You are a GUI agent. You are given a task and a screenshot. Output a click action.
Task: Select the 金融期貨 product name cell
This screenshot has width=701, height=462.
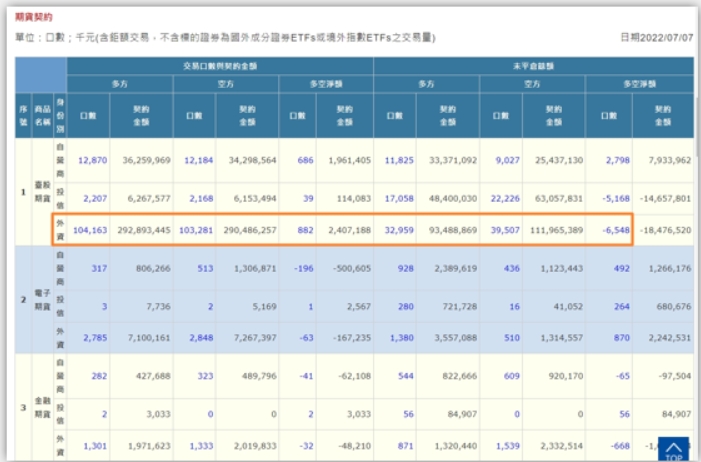coord(42,407)
